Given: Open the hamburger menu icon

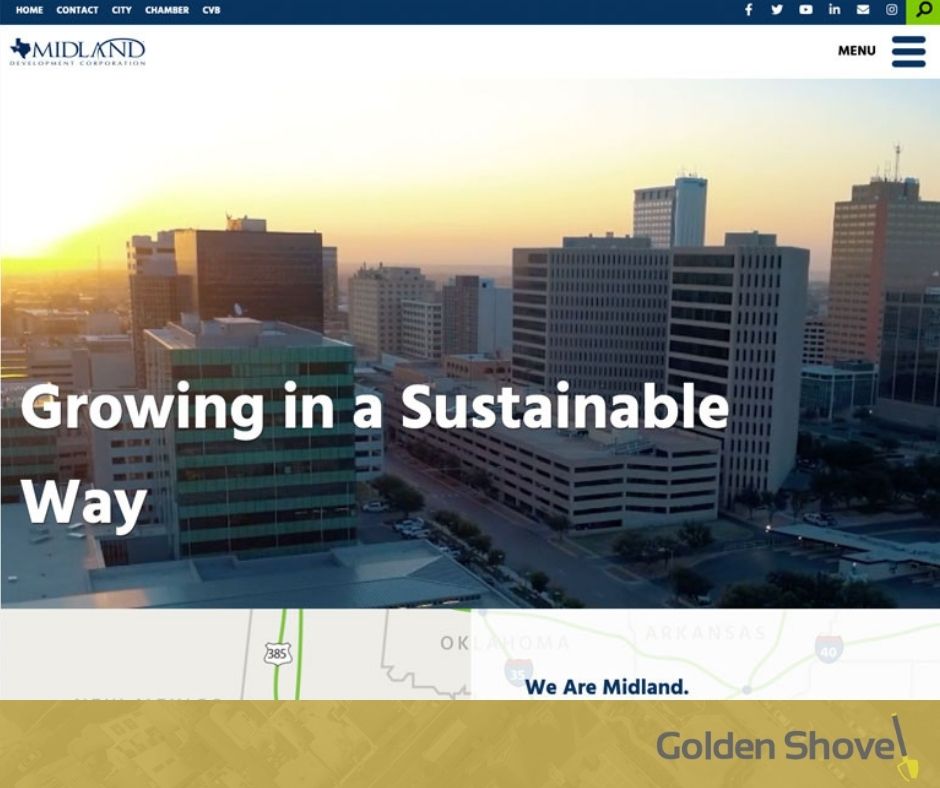Looking at the screenshot, I should coord(908,51).
